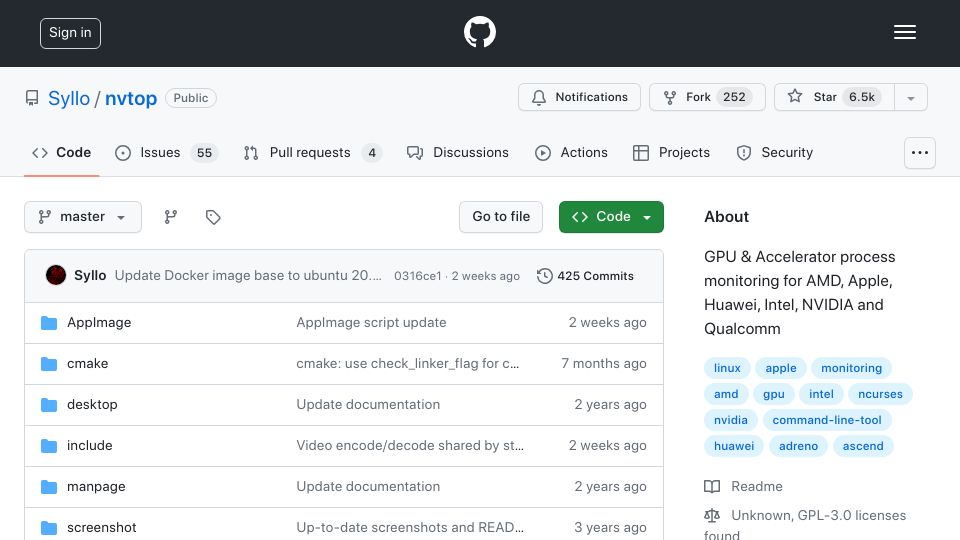Open the Pull requests tab

click(312, 152)
